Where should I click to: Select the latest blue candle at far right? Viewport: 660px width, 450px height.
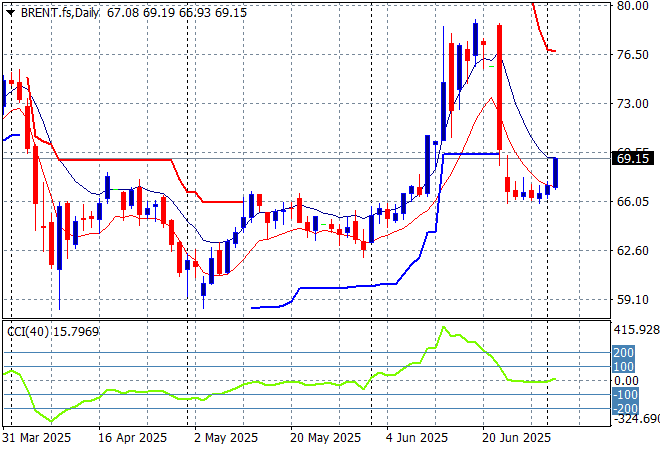(x=555, y=173)
